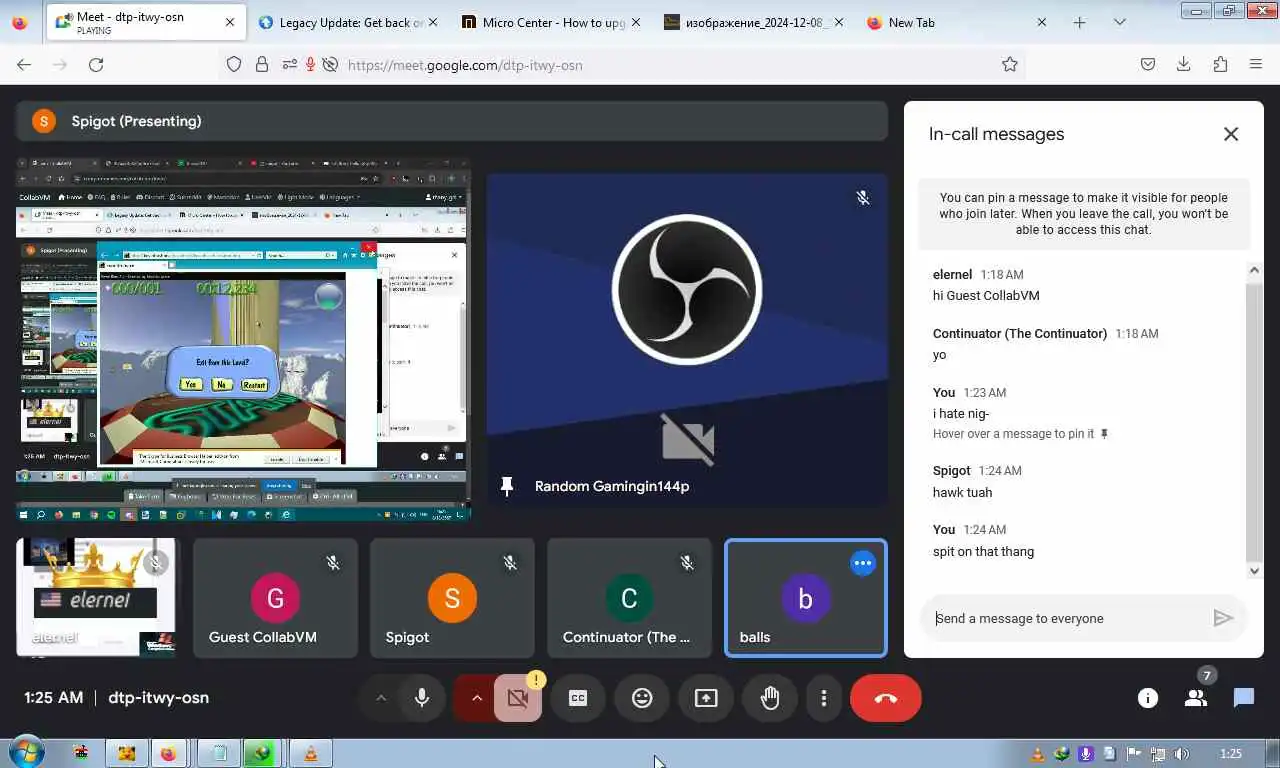The image size is (1280, 768).
Task: Click the spit on that thang message
Action: pyautogui.click(x=983, y=551)
